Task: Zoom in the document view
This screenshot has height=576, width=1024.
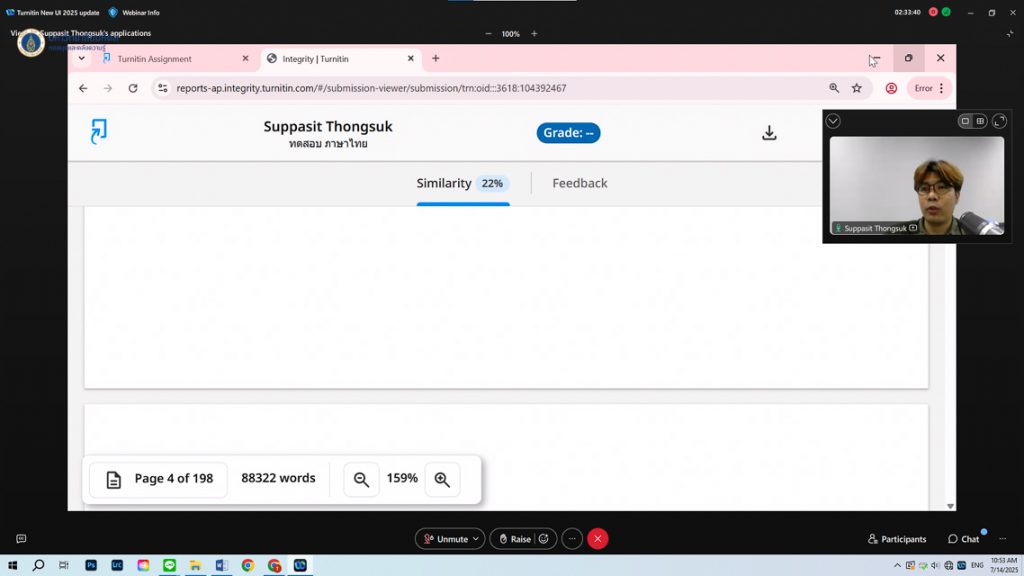Action: tap(442, 479)
